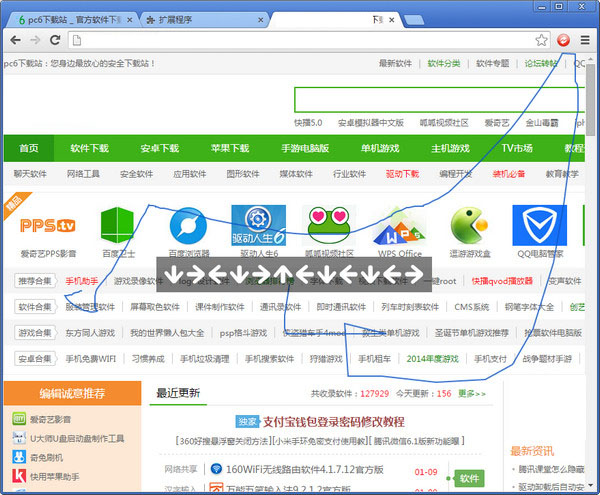600x495 pixels.
Task: Click the 逗游游戏盒 pac-man icon
Action: 470,225
